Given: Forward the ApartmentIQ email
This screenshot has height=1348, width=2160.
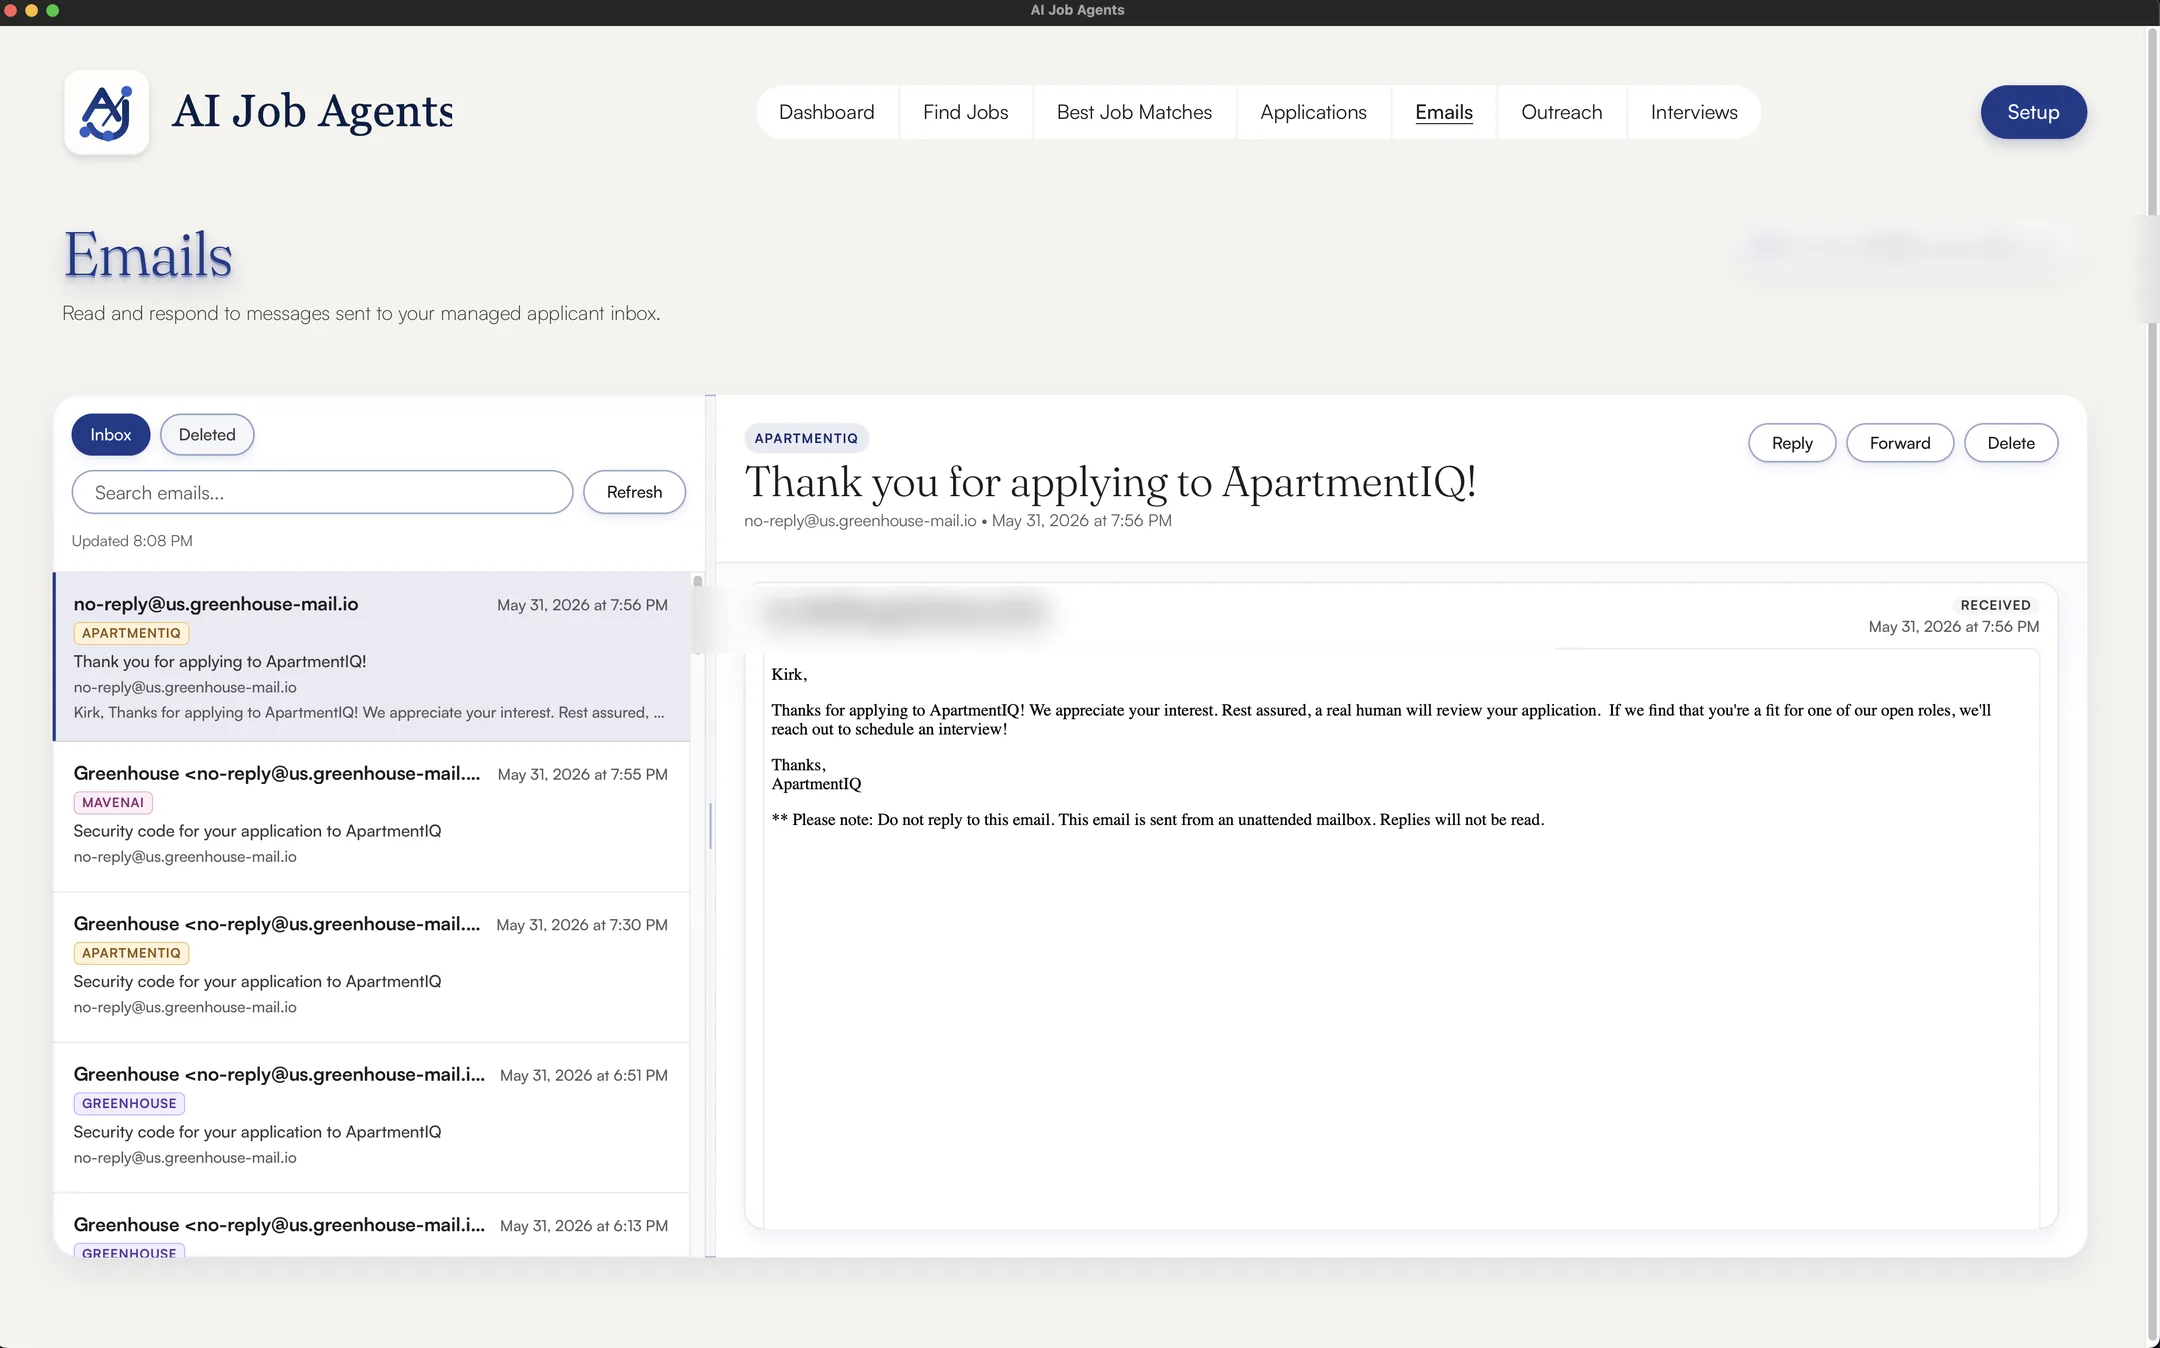Looking at the screenshot, I should [1900, 443].
